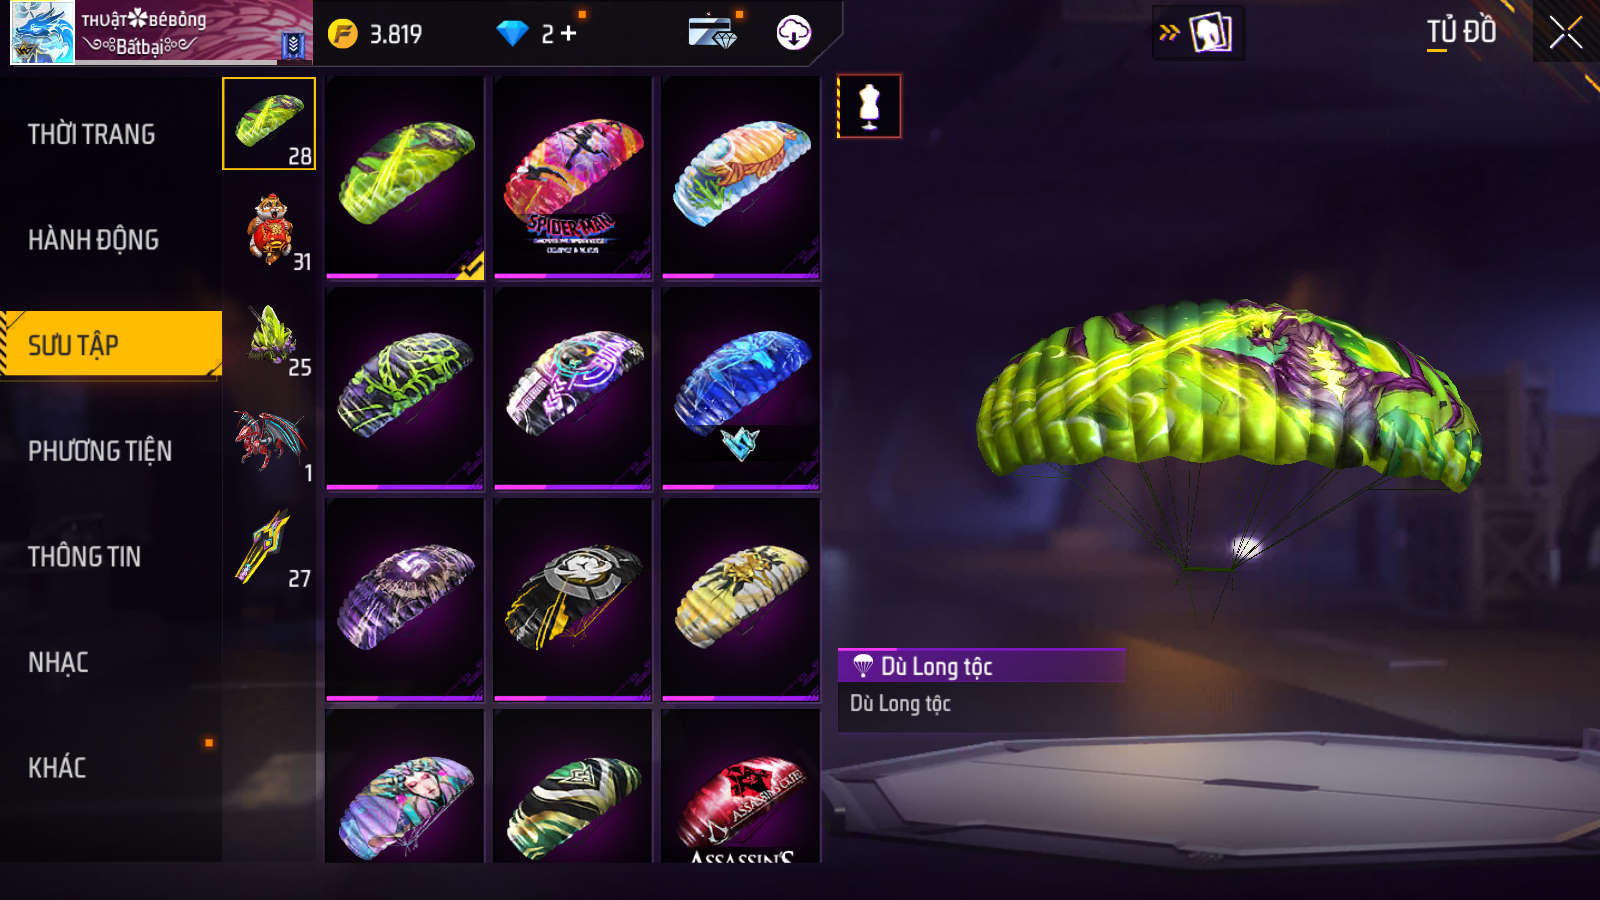Click the TỦ ĐỒ label
This screenshot has height=900, width=1600.
[1461, 32]
